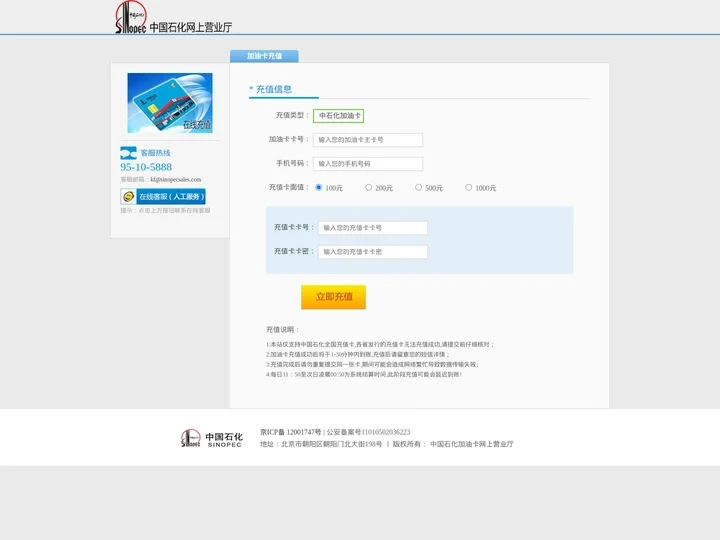
Task: Select the 1000元 face value option
Action: click(468, 187)
